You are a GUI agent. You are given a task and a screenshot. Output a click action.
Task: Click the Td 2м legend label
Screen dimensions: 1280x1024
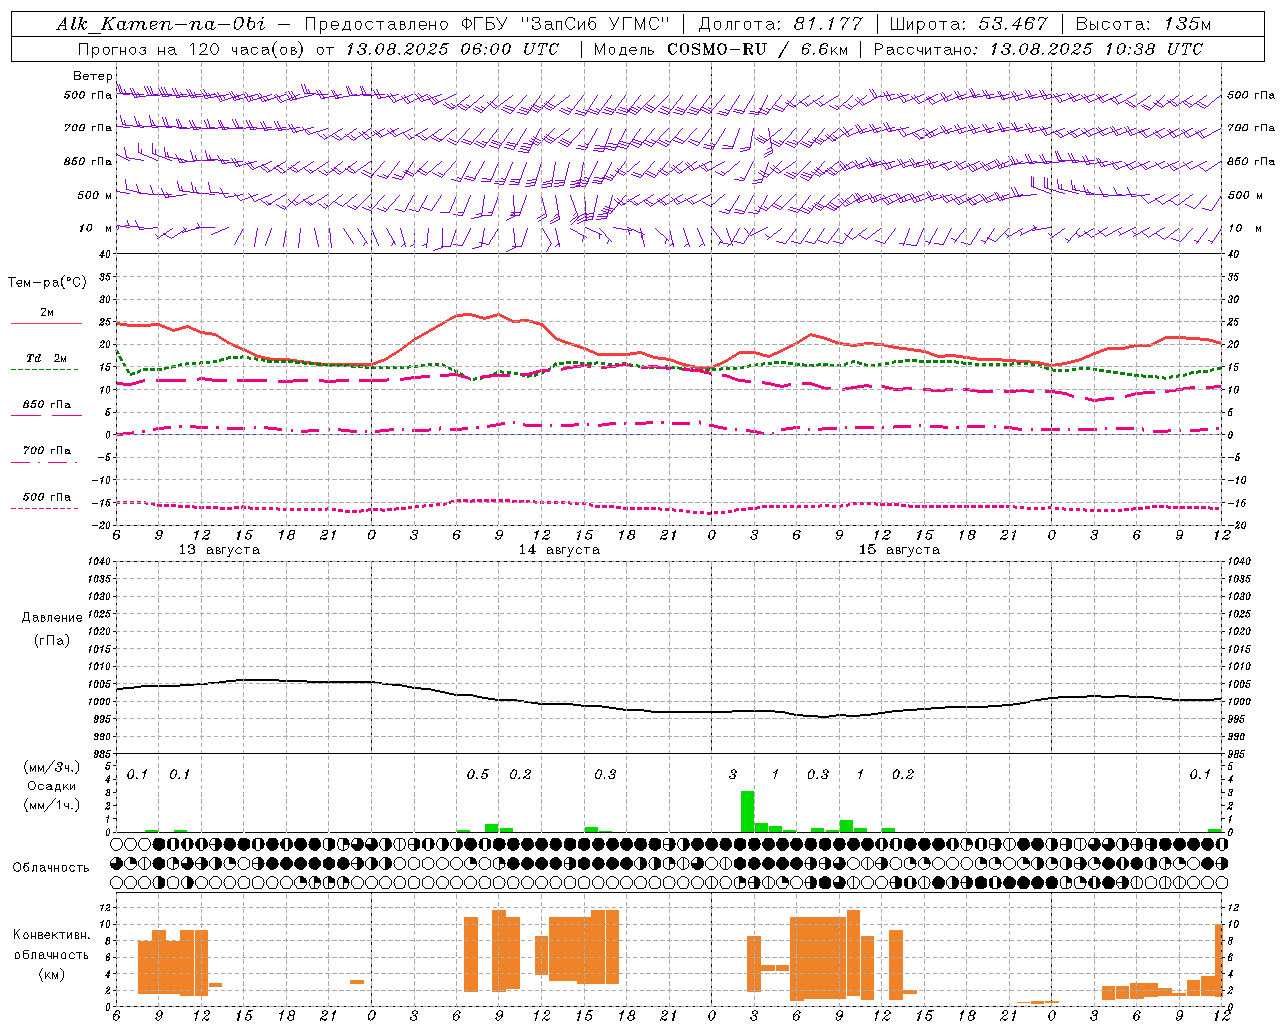tap(47, 358)
